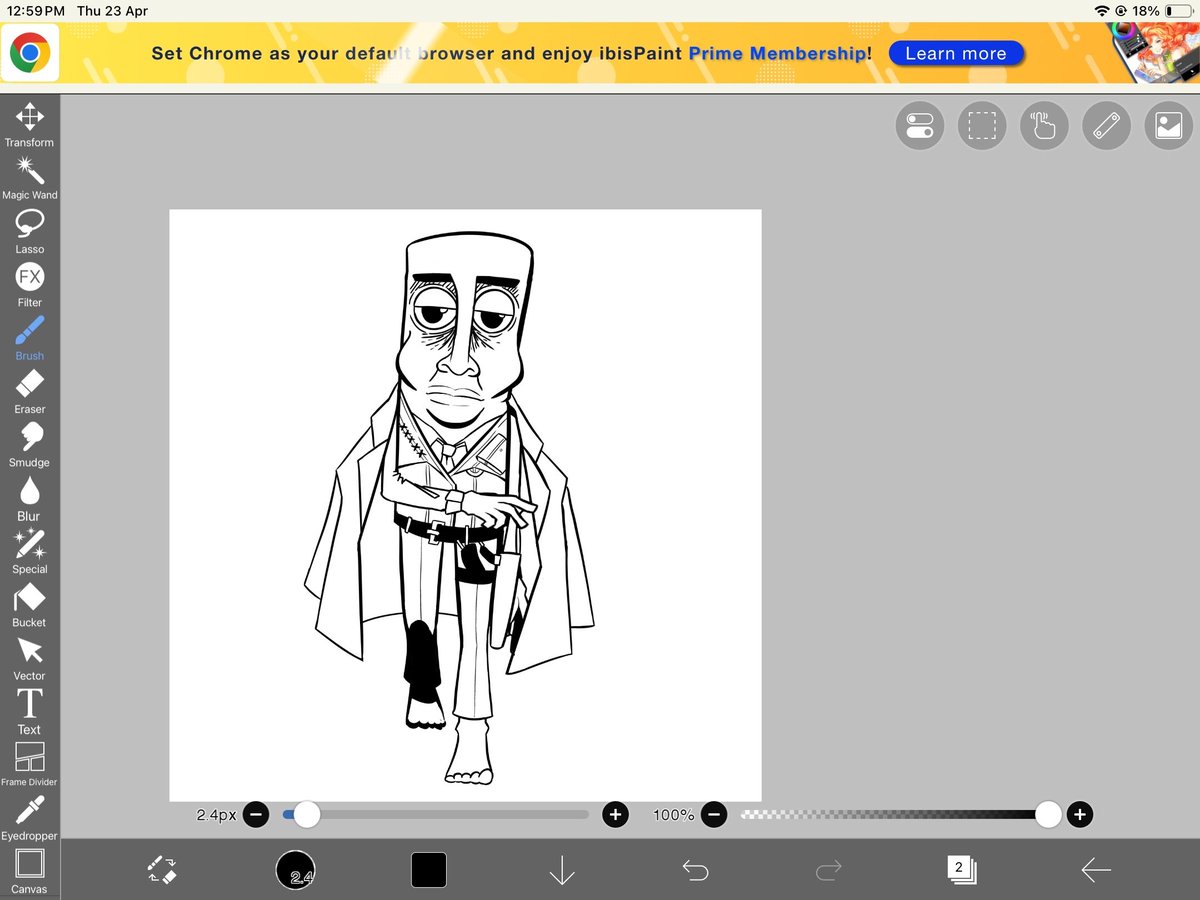Select the Transform tool
Viewport: 1200px width, 900px height.
click(x=29, y=124)
